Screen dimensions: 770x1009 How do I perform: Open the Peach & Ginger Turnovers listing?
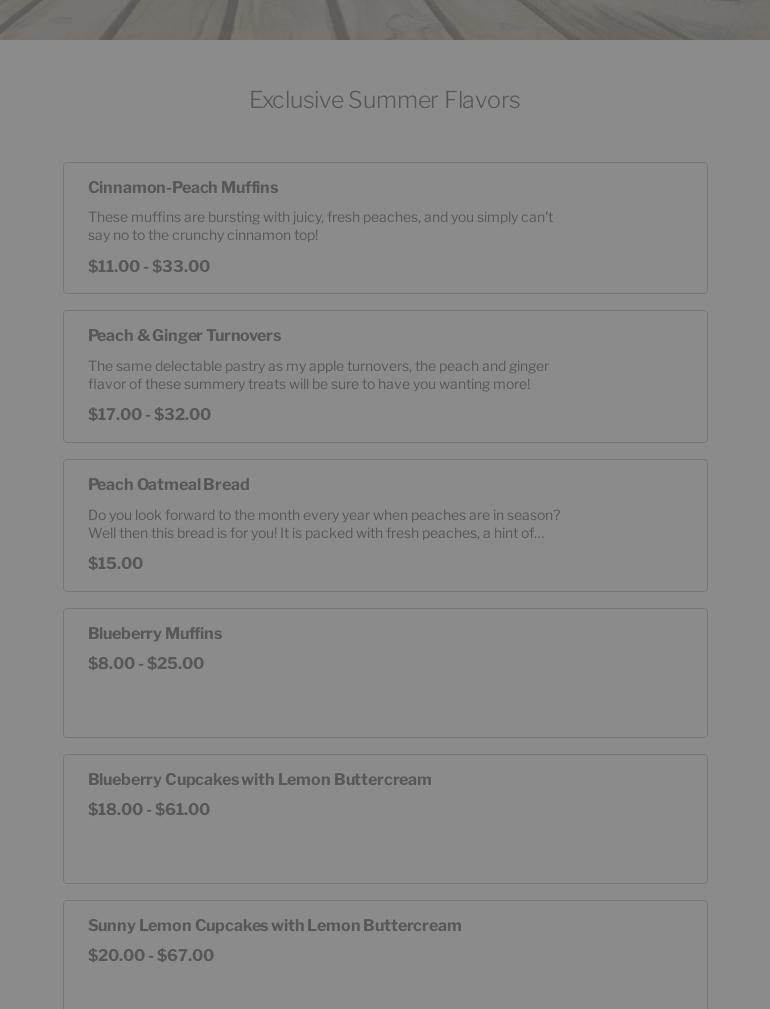[385, 376]
